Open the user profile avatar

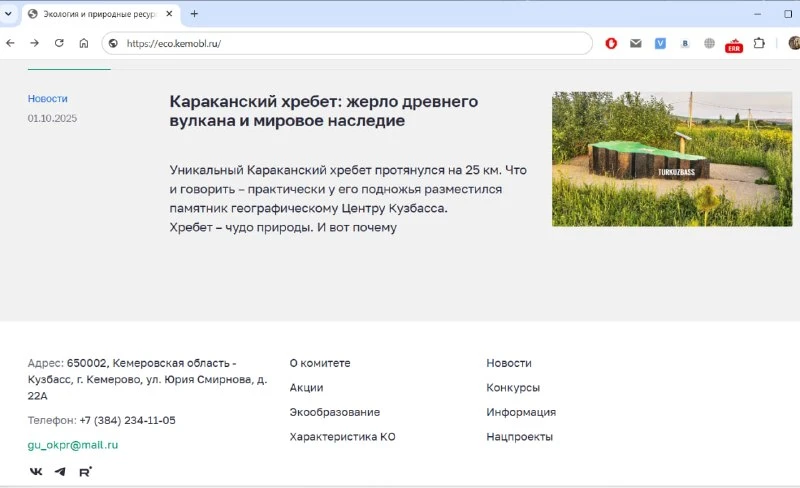pyautogui.click(x=794, y=43)
